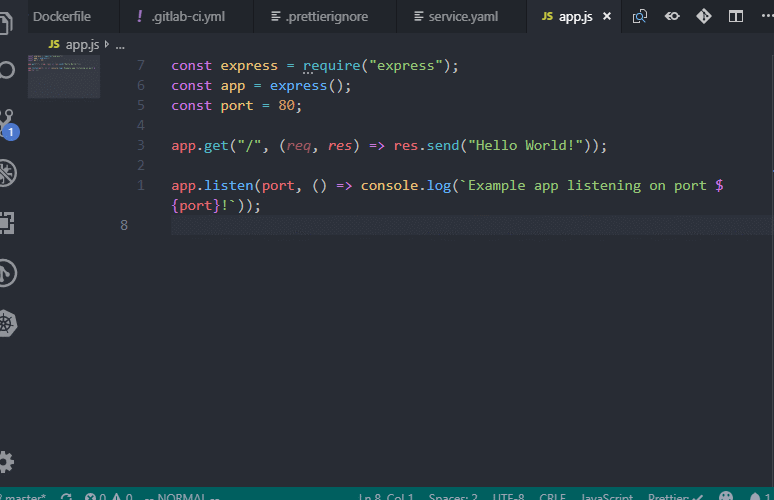
Task: Click the CRLF line ending indicator
Action: coord(552,496)
